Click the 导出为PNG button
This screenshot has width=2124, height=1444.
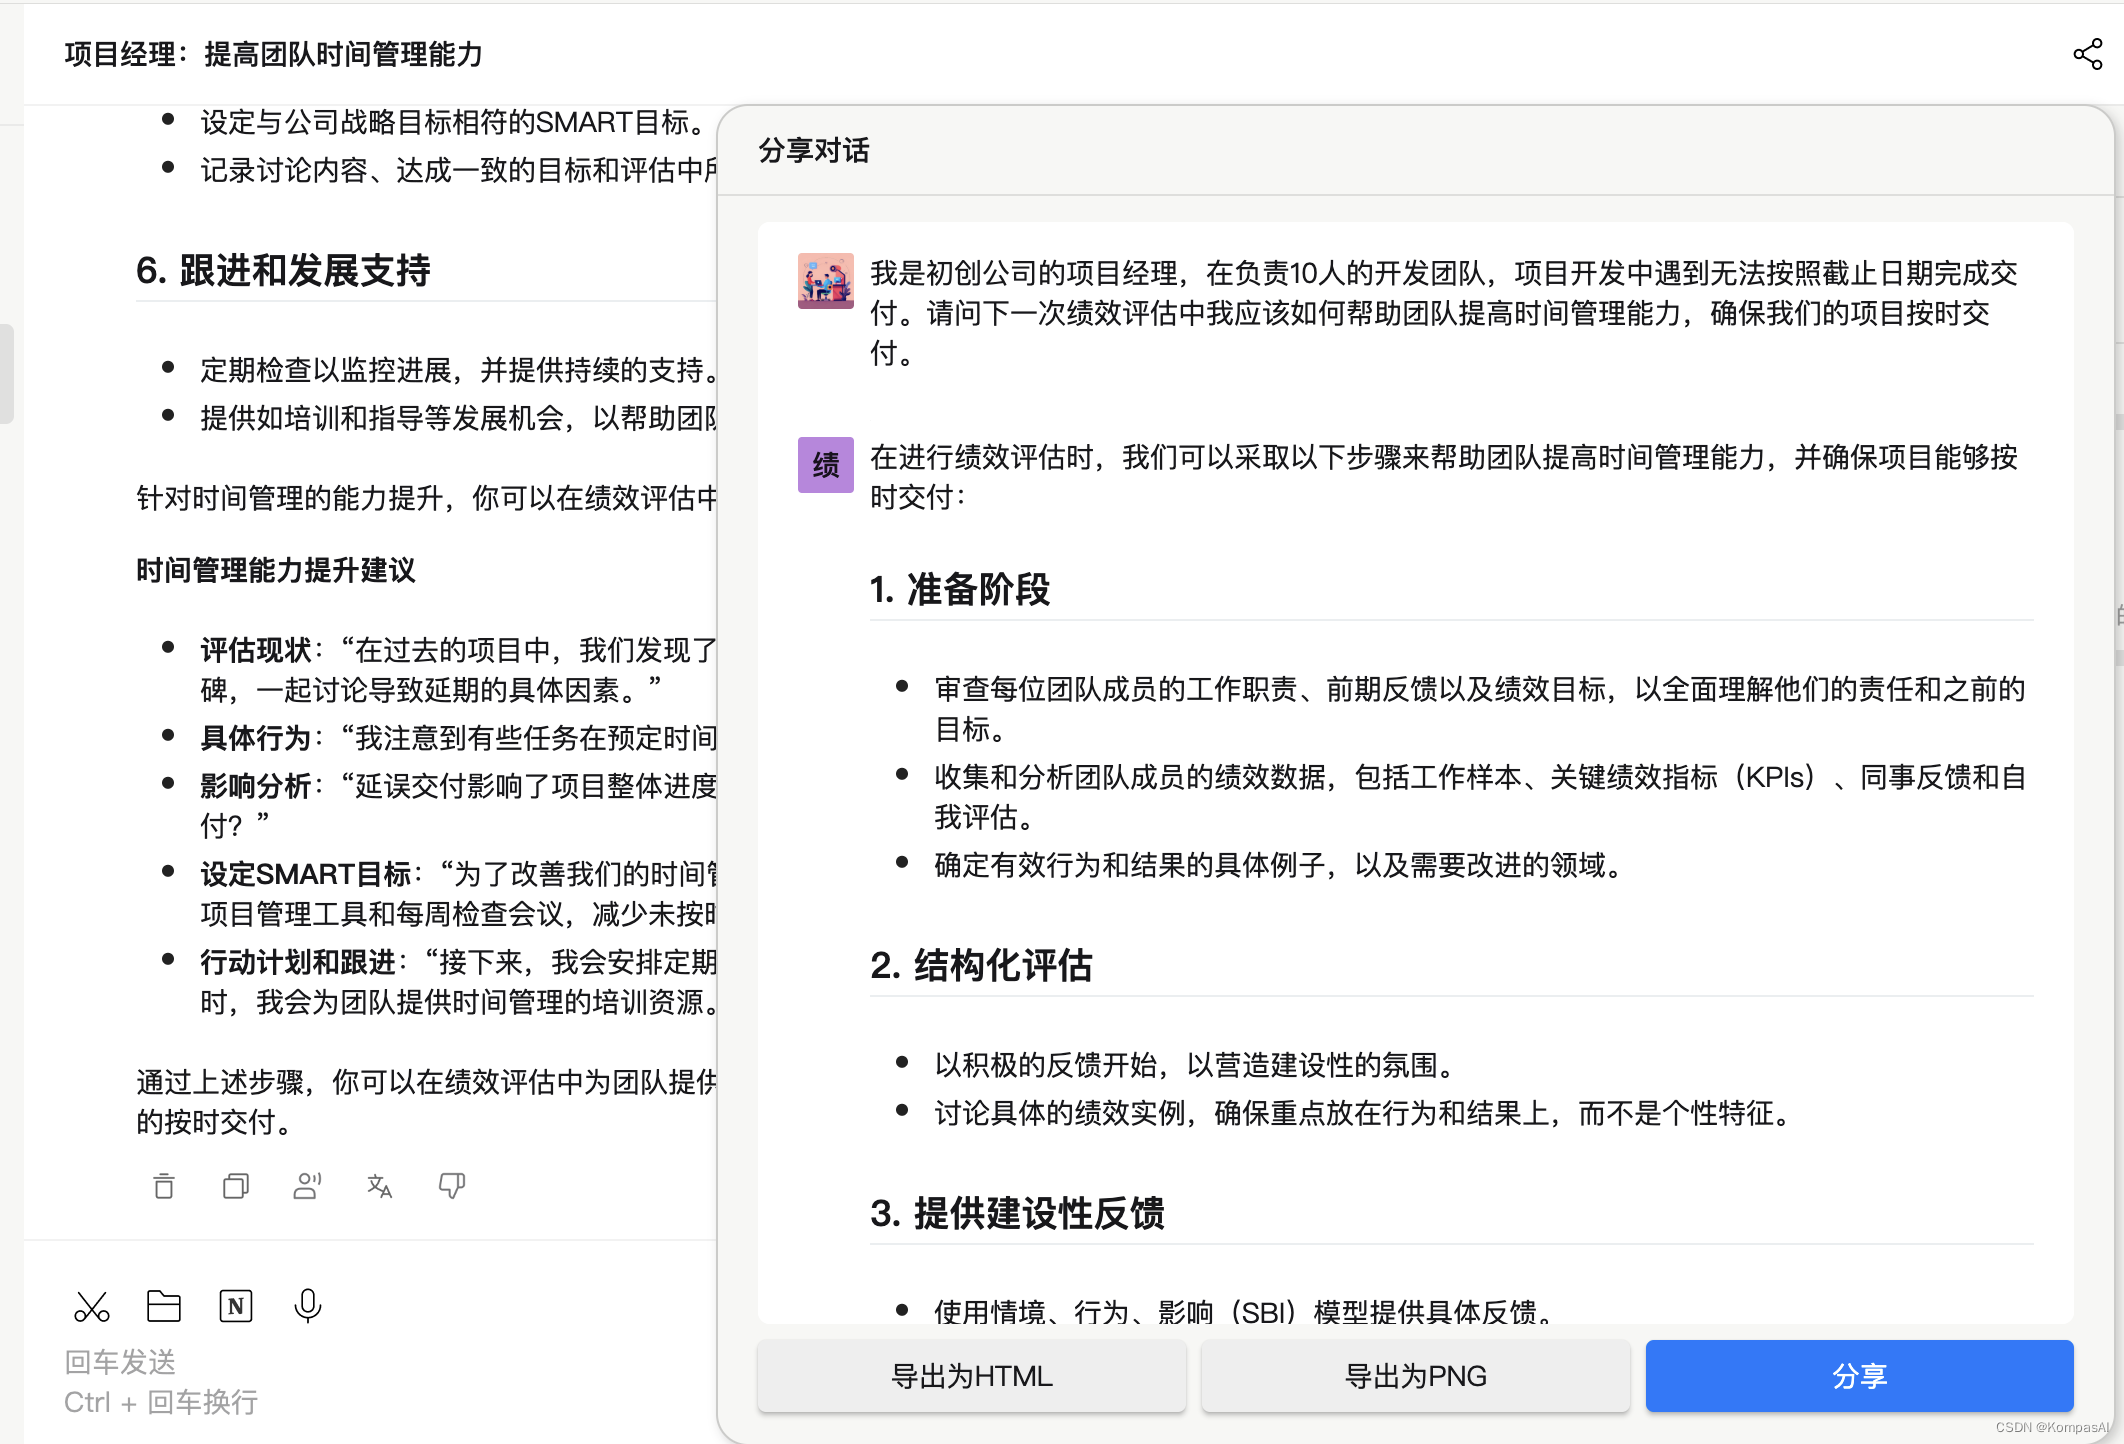(x=1415, y=1376)
